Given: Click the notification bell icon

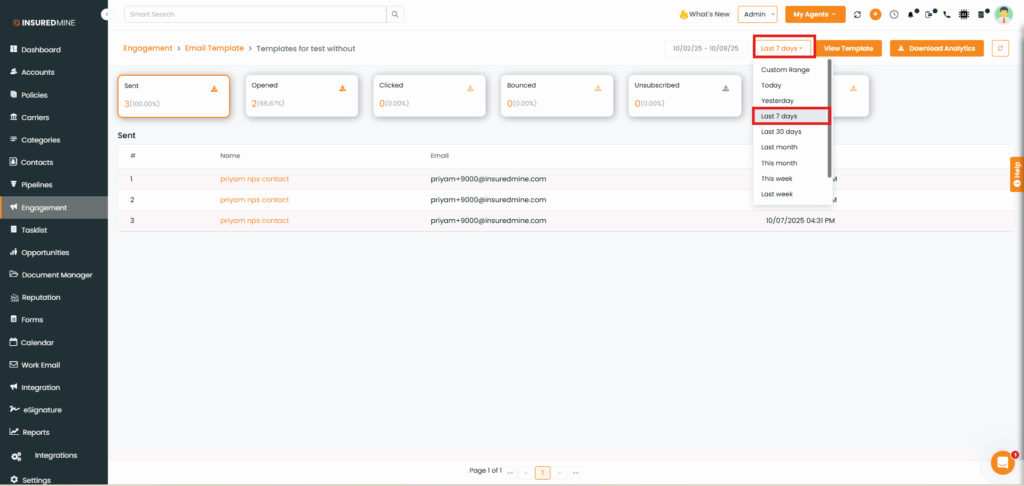Looking at the screenshot, I should (x=912, y=14).
